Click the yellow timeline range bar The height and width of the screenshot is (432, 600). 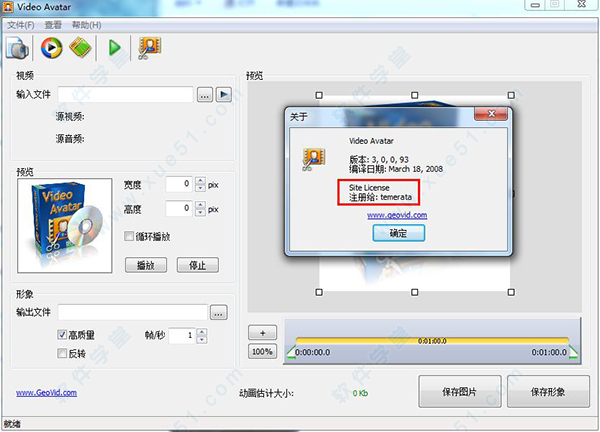[432, 341]
